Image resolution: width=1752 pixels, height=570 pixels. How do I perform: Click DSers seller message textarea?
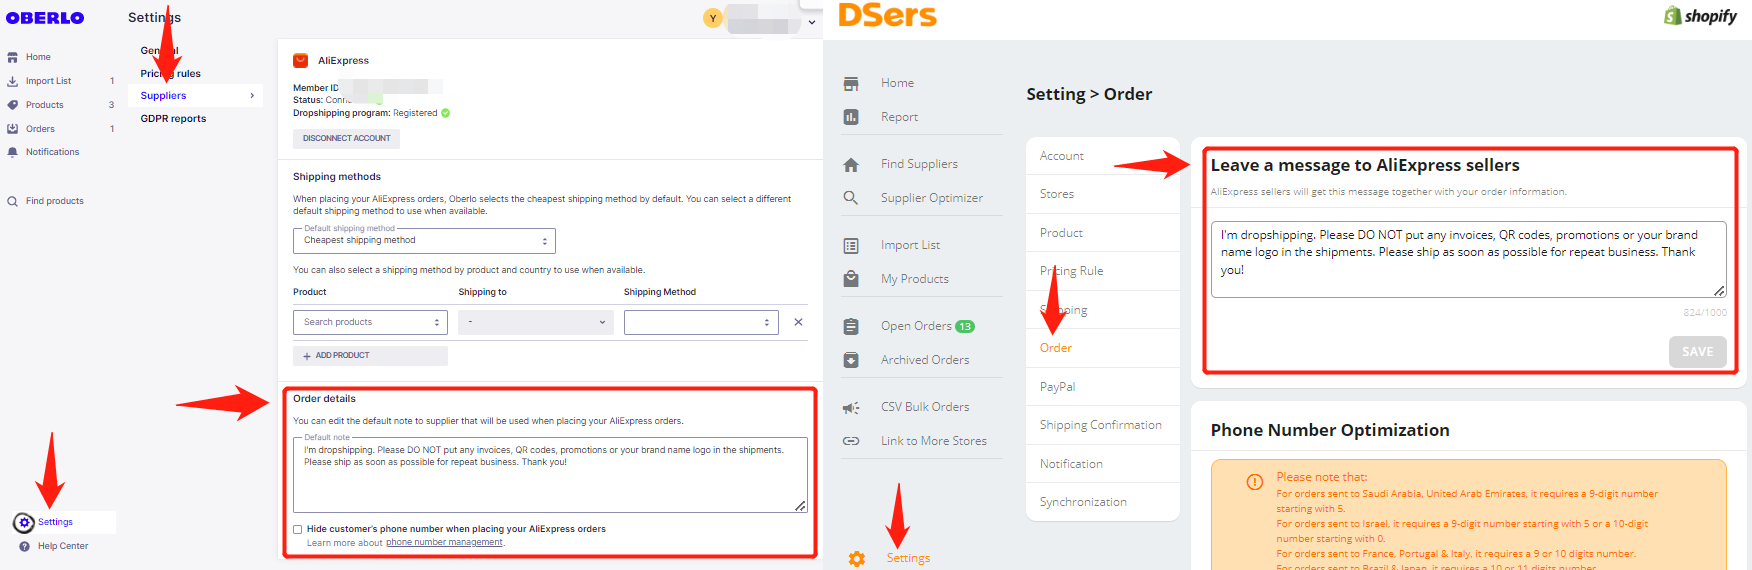pyautogui.click(x=1469, y=260)
